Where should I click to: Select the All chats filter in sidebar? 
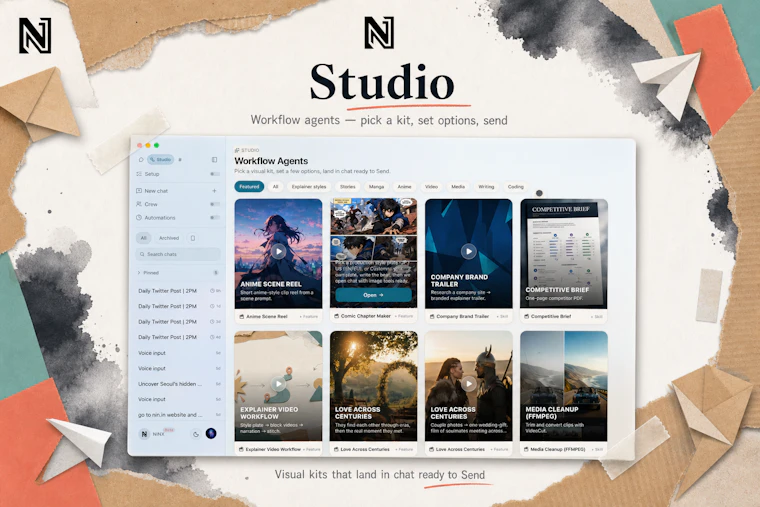click(x=143, y=238)
